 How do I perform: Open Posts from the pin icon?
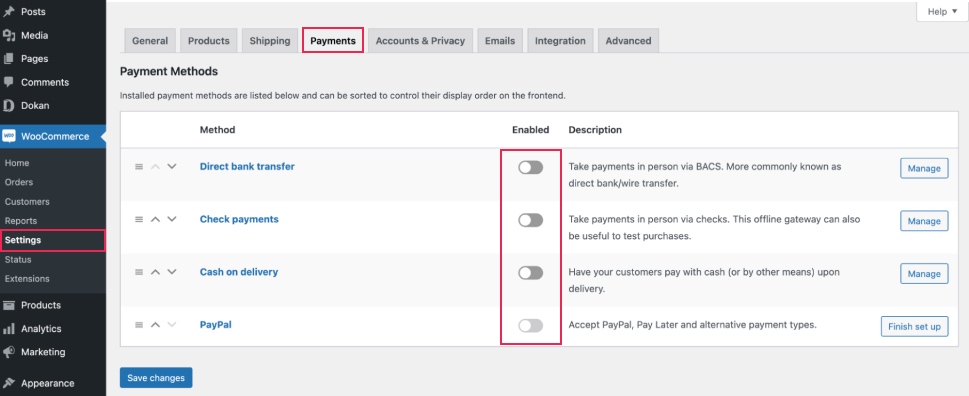pyautogui.click(x=9, y=12)
